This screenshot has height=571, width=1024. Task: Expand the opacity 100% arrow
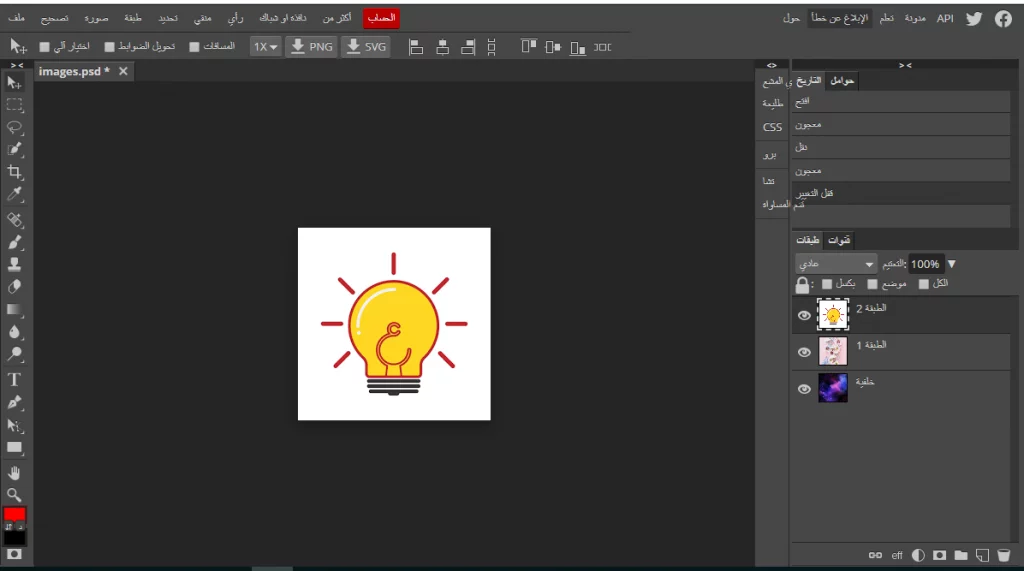pos(952,264)
